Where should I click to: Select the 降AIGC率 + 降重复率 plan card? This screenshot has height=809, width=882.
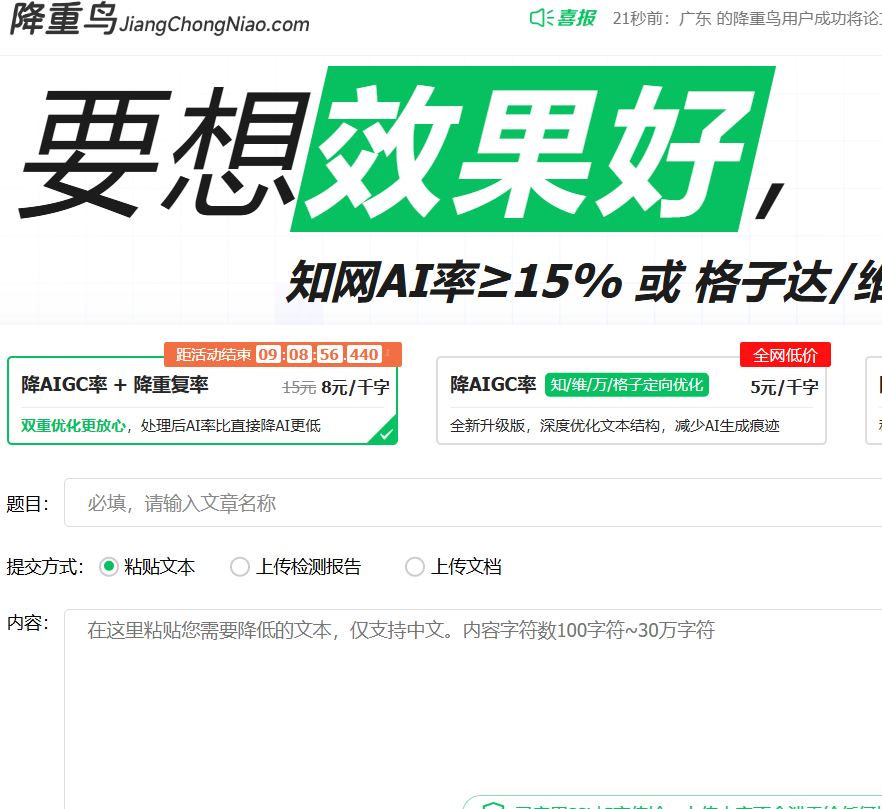tap(202, 400)
